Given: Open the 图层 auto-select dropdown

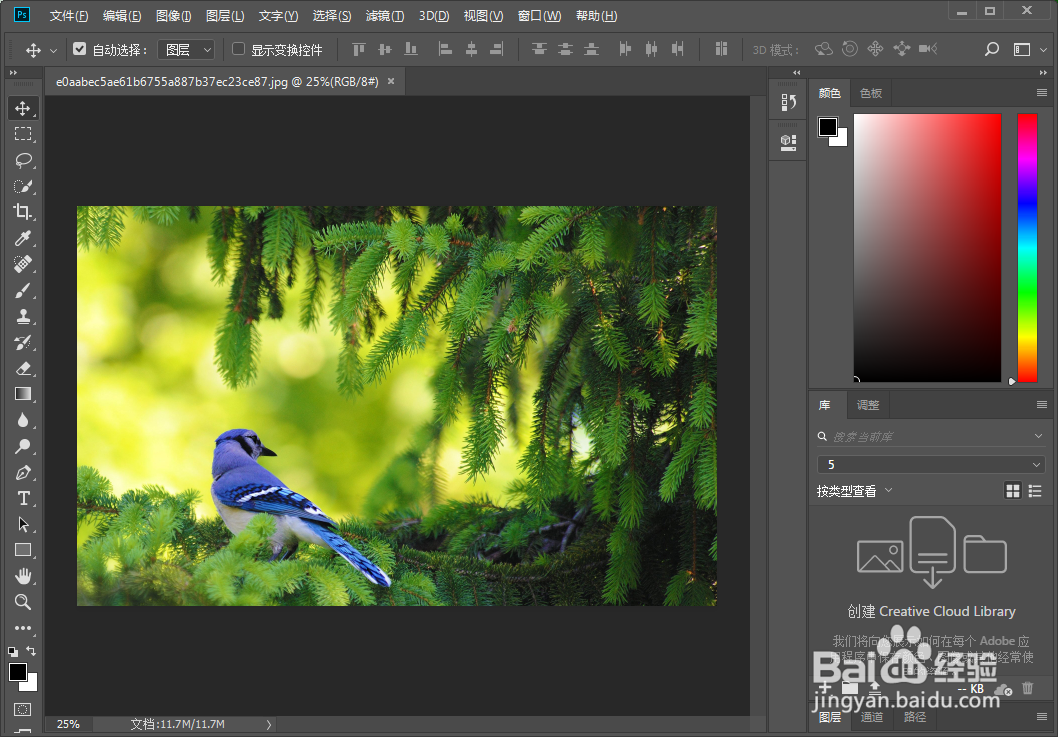Looking at the screenshot, I should pos(186,49).
